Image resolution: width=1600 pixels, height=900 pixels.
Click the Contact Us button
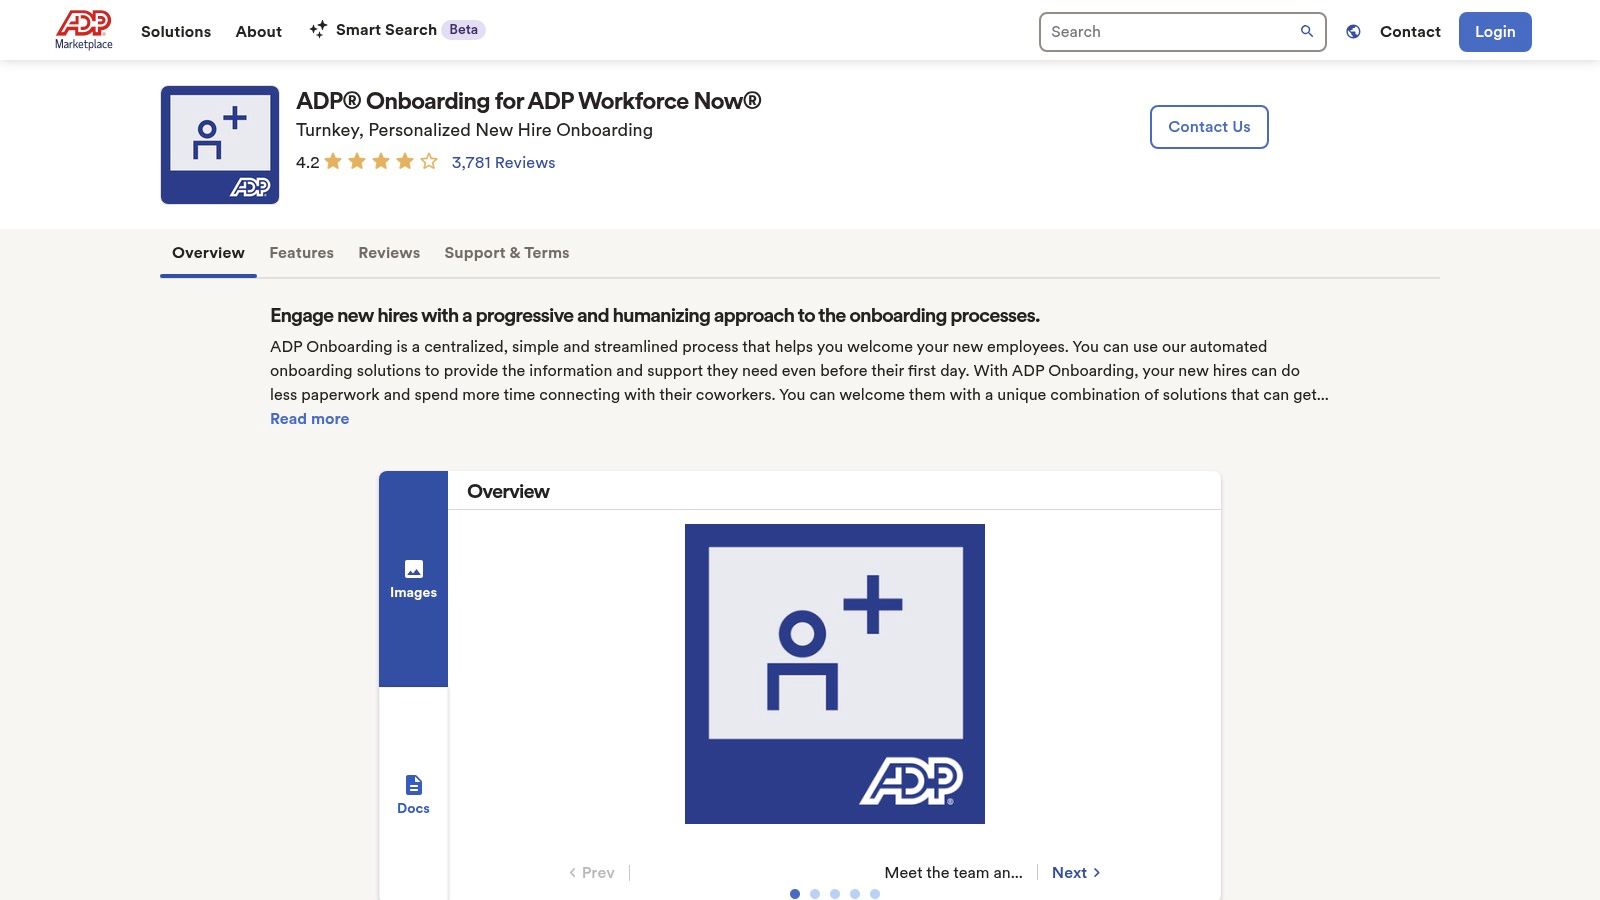coord(1208,126)
